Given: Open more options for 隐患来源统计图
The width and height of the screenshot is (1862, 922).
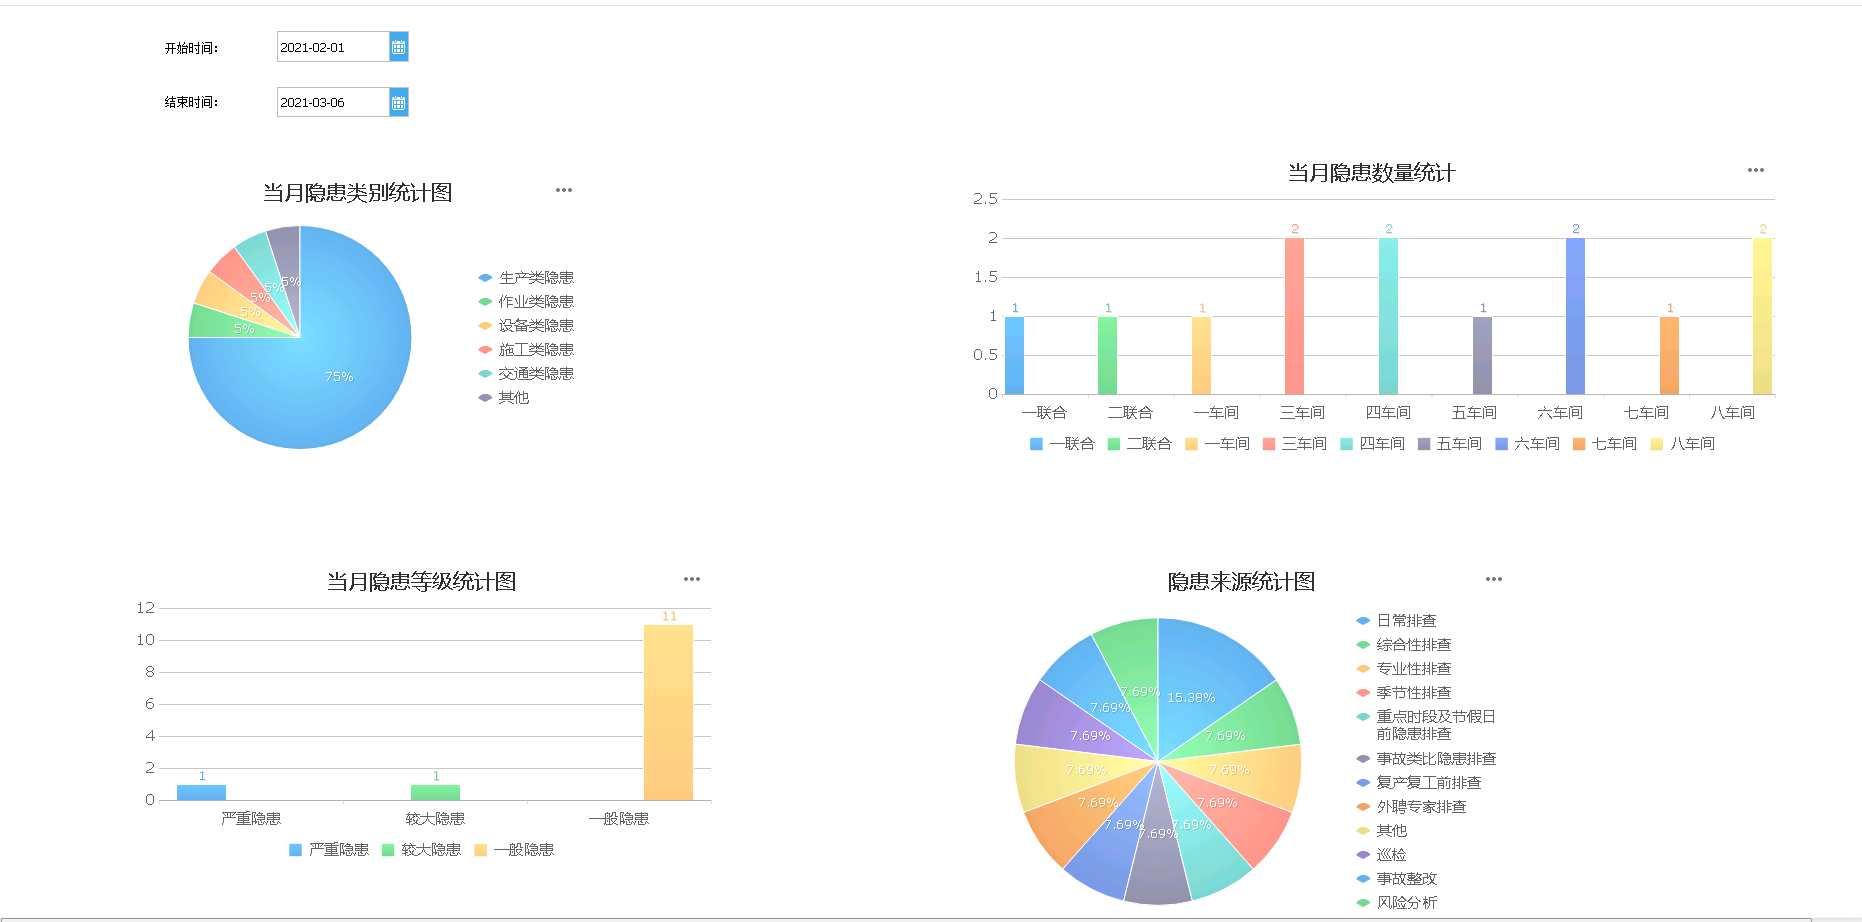Looking at the screenshot, I should tap(1494, 579).
